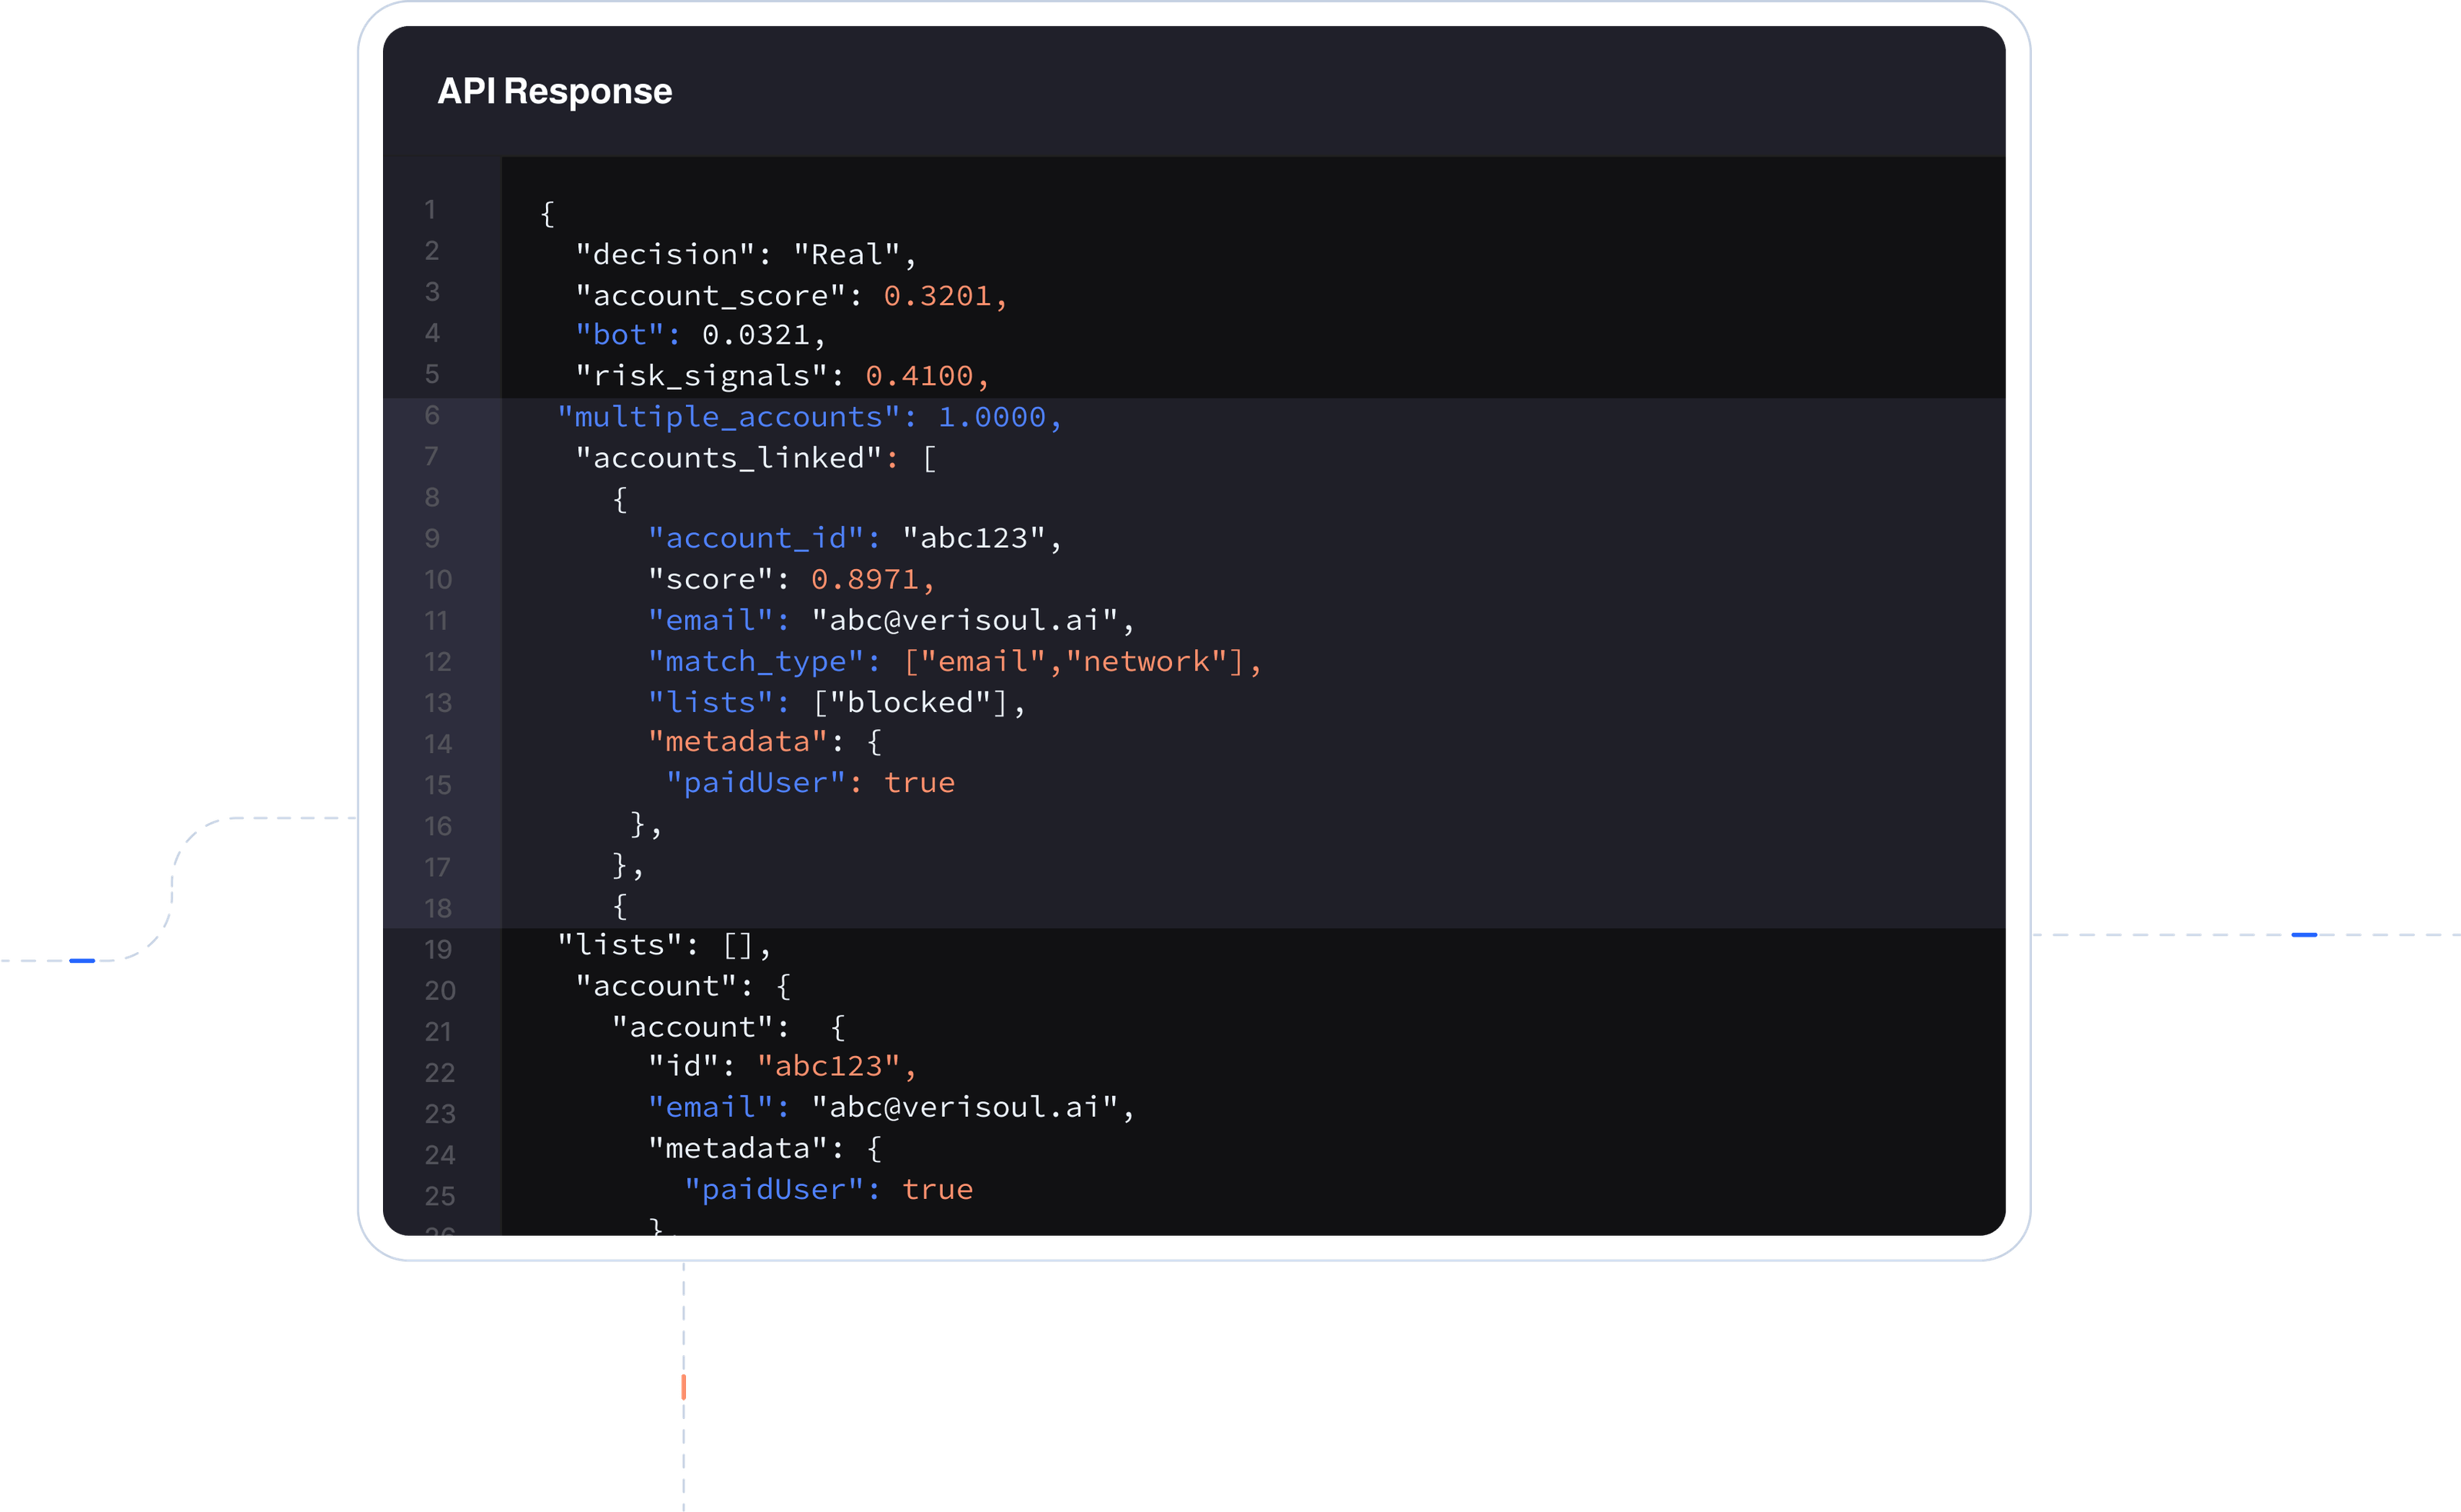Click the brace after "metadata" on line 14
The width and height of the screenshot is (2461, 1512).
point(874,742)
